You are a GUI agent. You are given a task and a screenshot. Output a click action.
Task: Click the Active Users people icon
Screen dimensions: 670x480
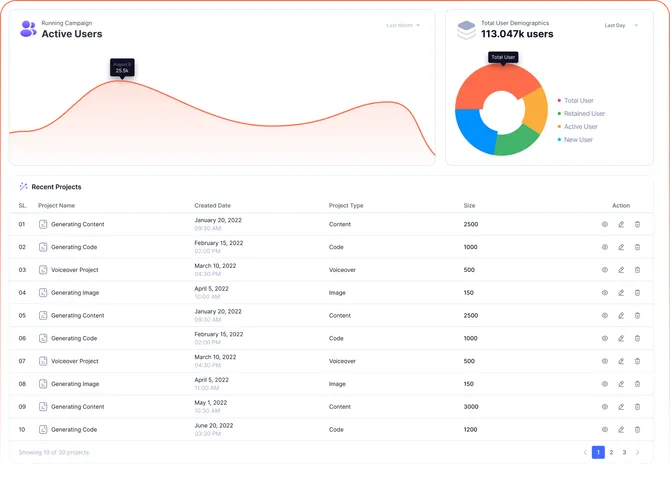tap(28, 29)
